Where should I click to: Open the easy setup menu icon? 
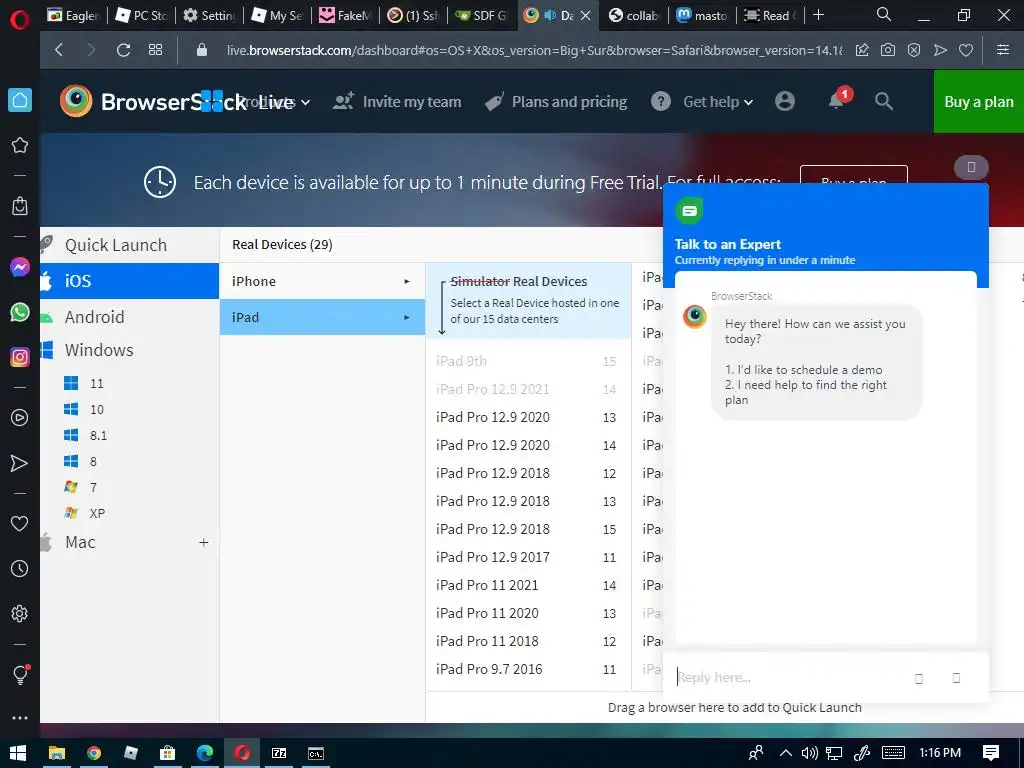pos(1002,50)
